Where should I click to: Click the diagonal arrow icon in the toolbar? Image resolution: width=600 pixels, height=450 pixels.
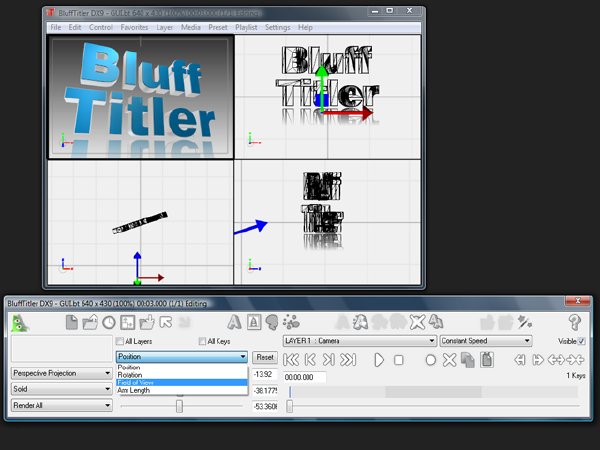tap(166, 322)
